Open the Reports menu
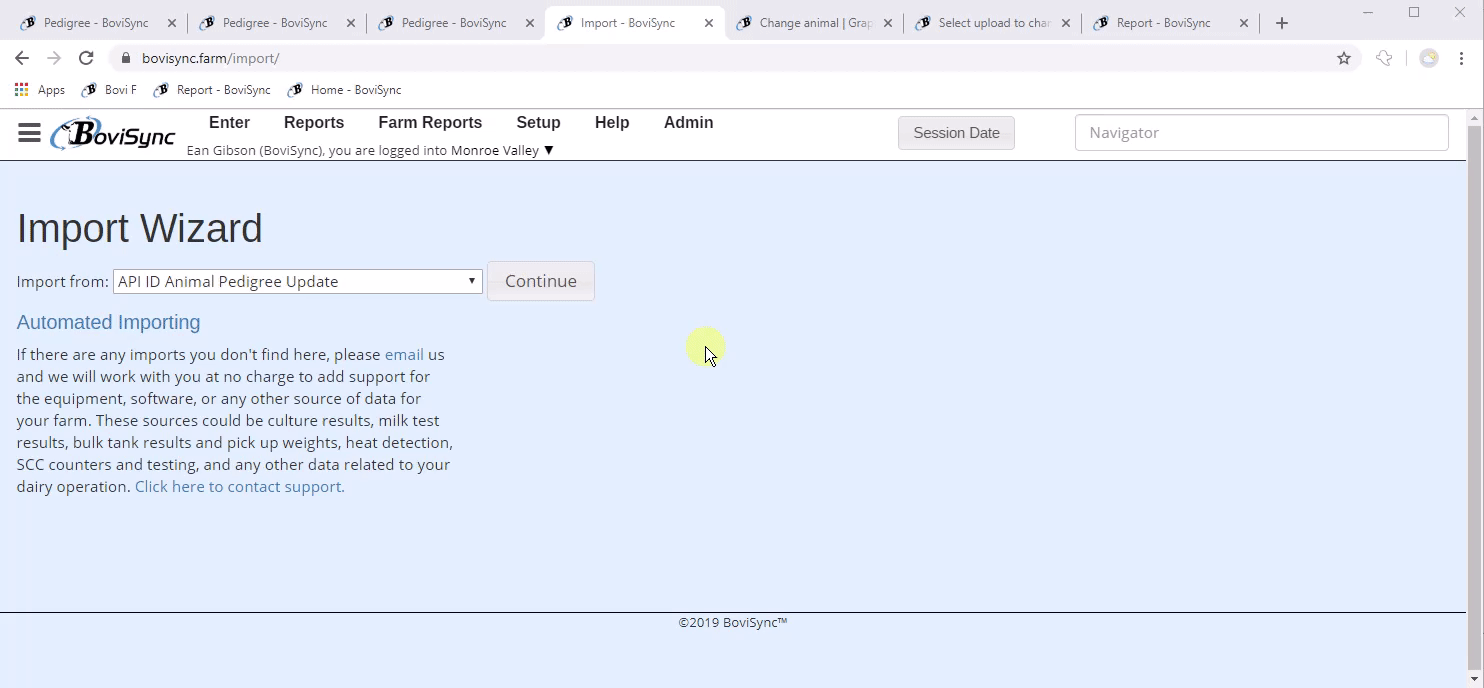 click(314, 122)
